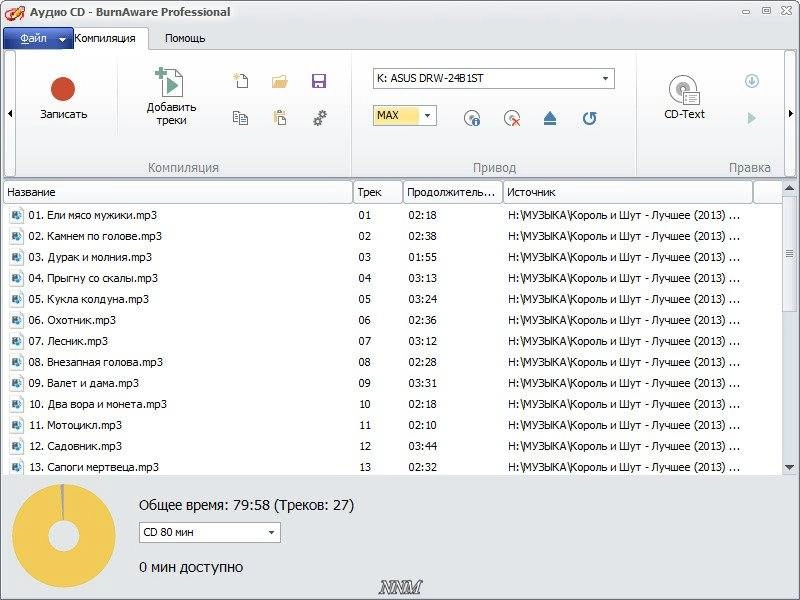
Task: Open the Помощь tab
Action: tap(185, 38)
